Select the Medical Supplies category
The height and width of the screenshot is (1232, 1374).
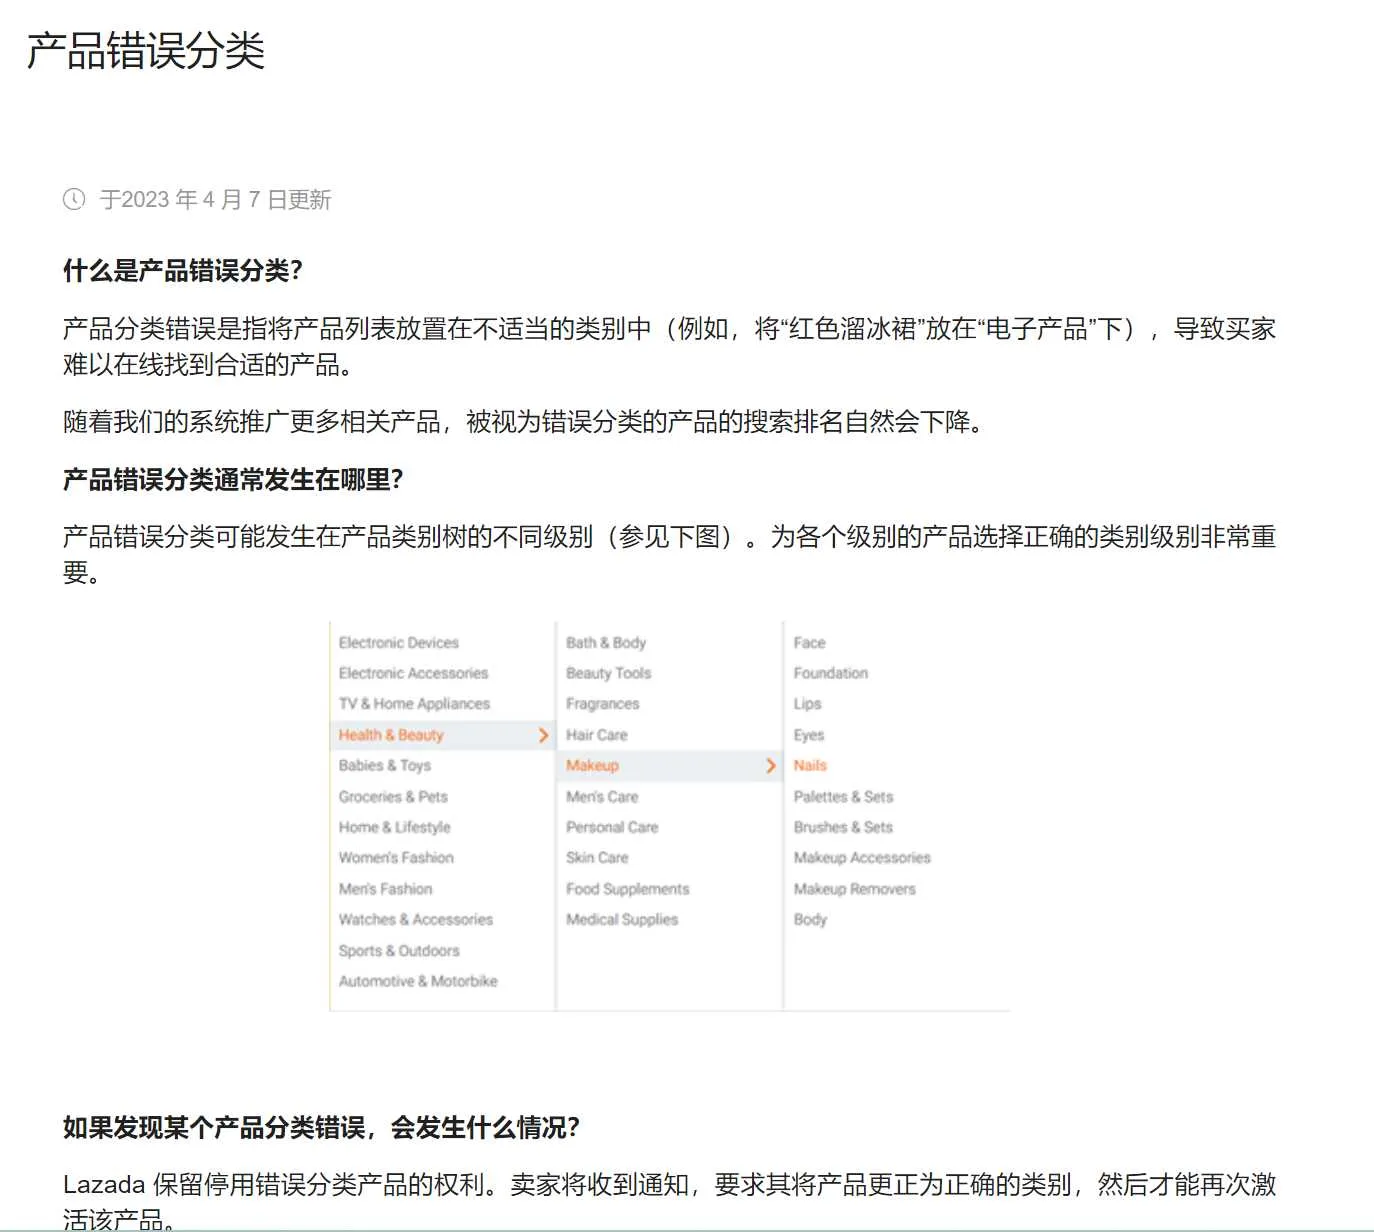coord(622,919)
